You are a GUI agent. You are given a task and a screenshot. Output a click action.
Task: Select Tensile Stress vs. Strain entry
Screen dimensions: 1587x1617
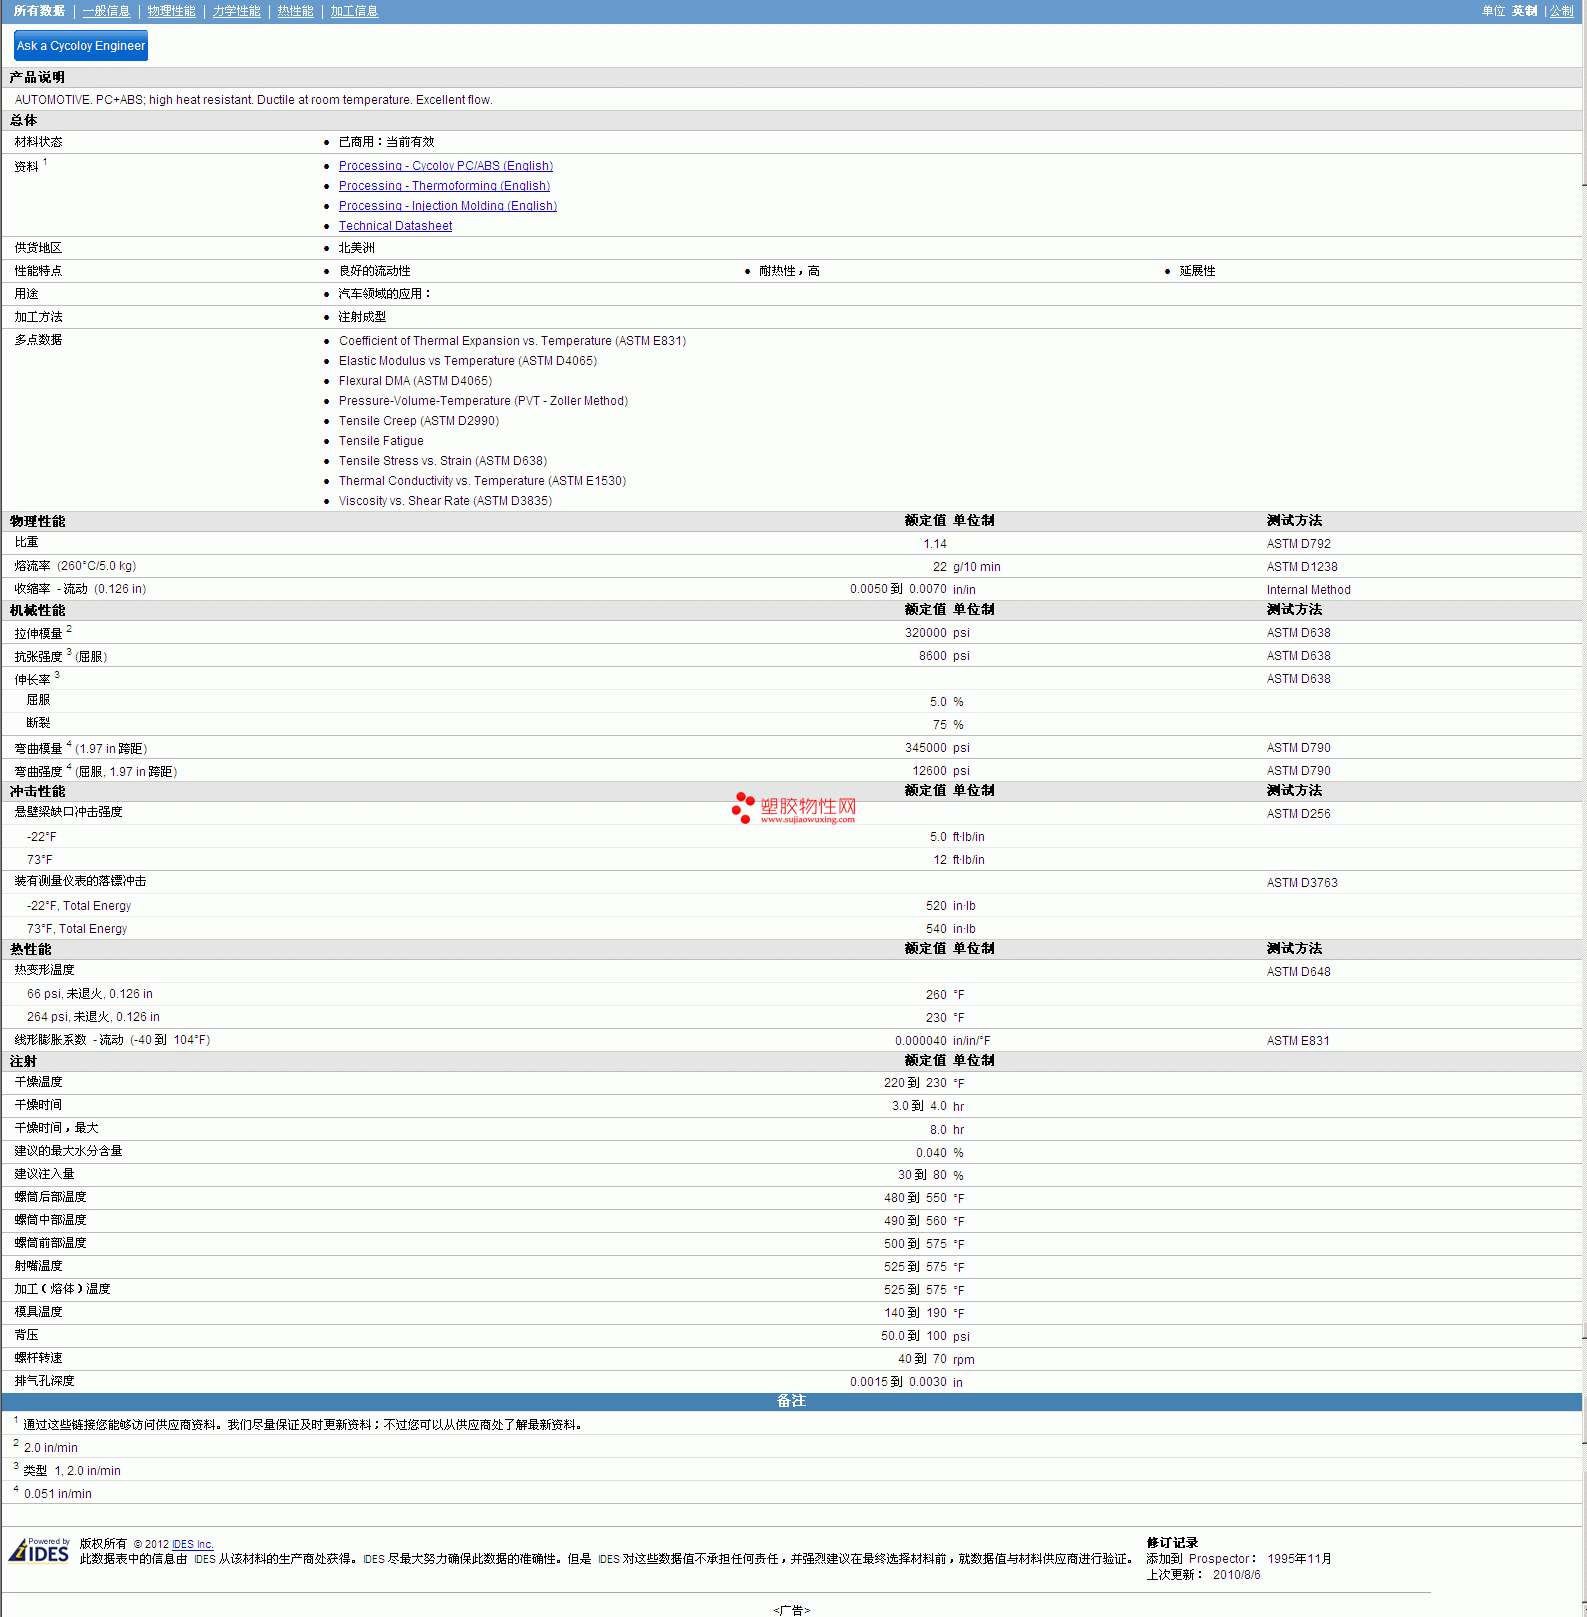tap(443, 461)
